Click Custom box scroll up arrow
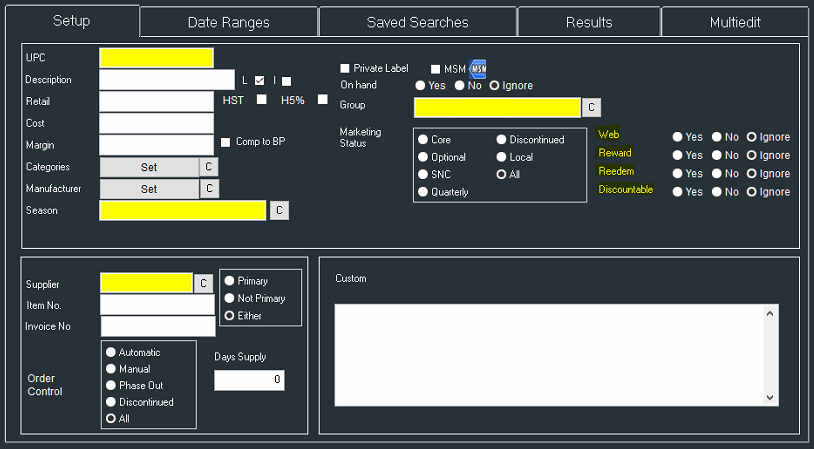The width and height of the screenshot is (814, 449). (769, 314)
